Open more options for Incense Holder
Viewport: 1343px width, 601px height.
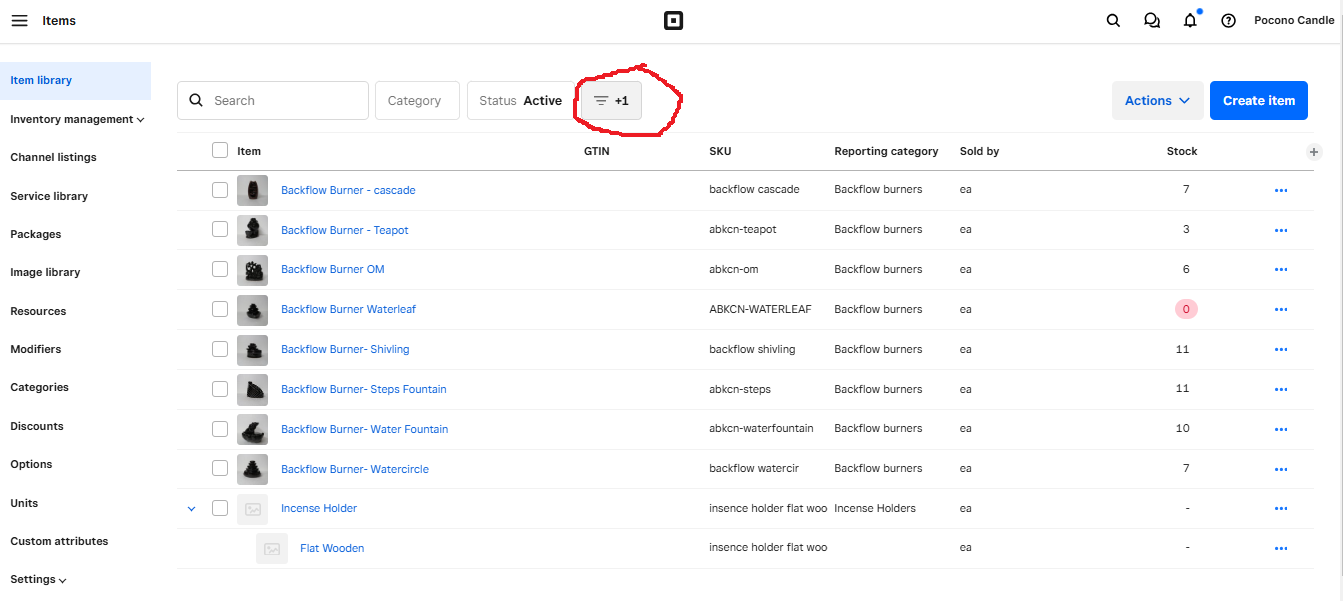point(1281,509)
